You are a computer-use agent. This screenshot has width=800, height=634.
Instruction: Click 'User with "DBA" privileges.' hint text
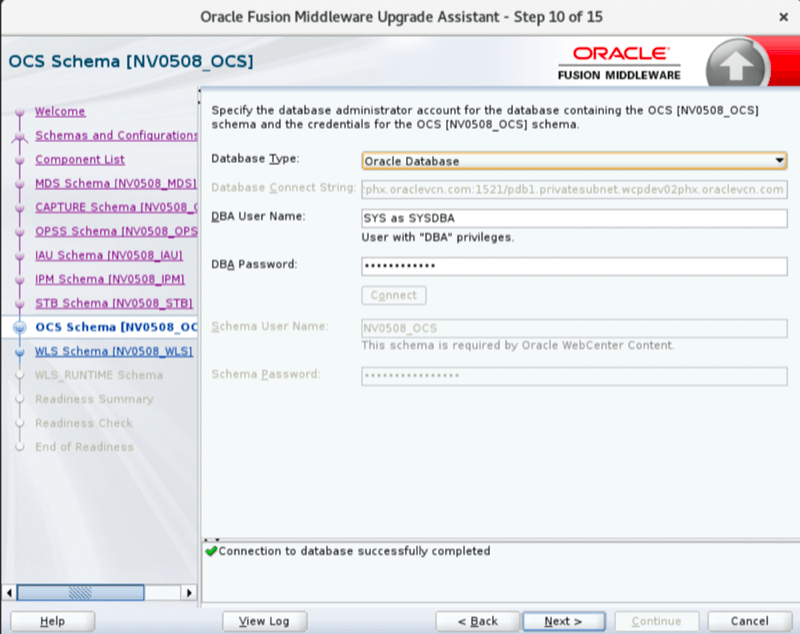pyautogui.click(x=438, y=237)
